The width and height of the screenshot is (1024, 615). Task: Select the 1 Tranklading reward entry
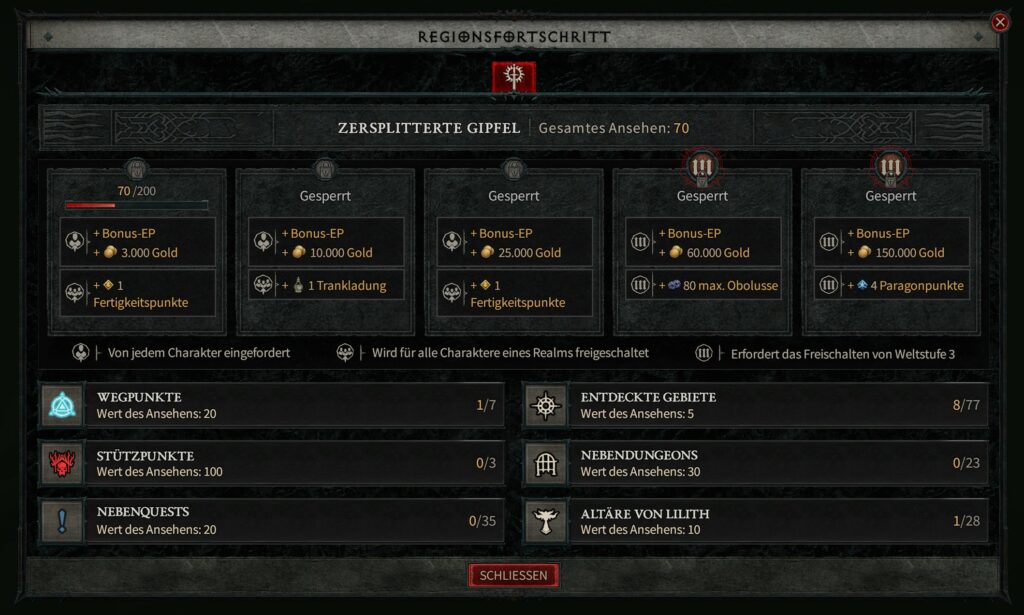pos(326,285)
